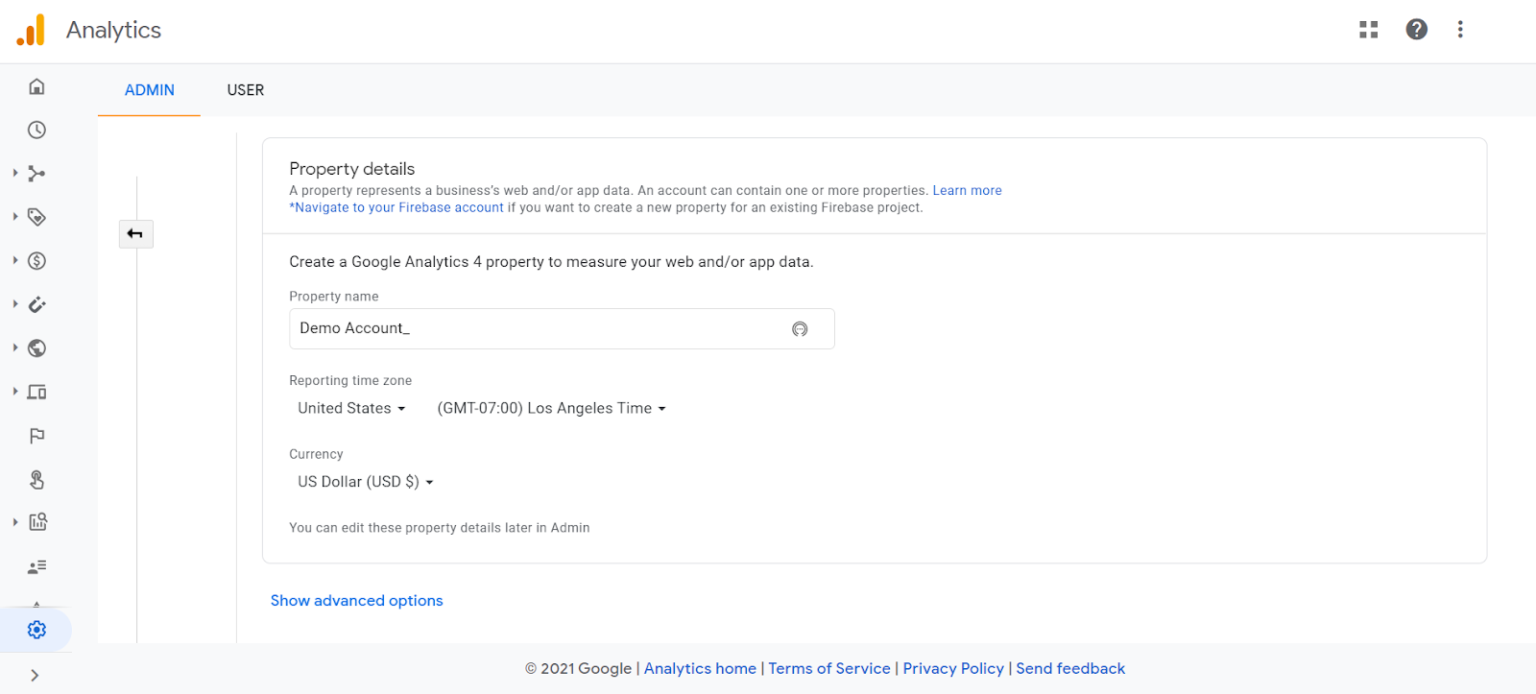Screen dimensions: 1536x694
Task: Click the clock history icon in the sidebar
Action: [36, 129]
